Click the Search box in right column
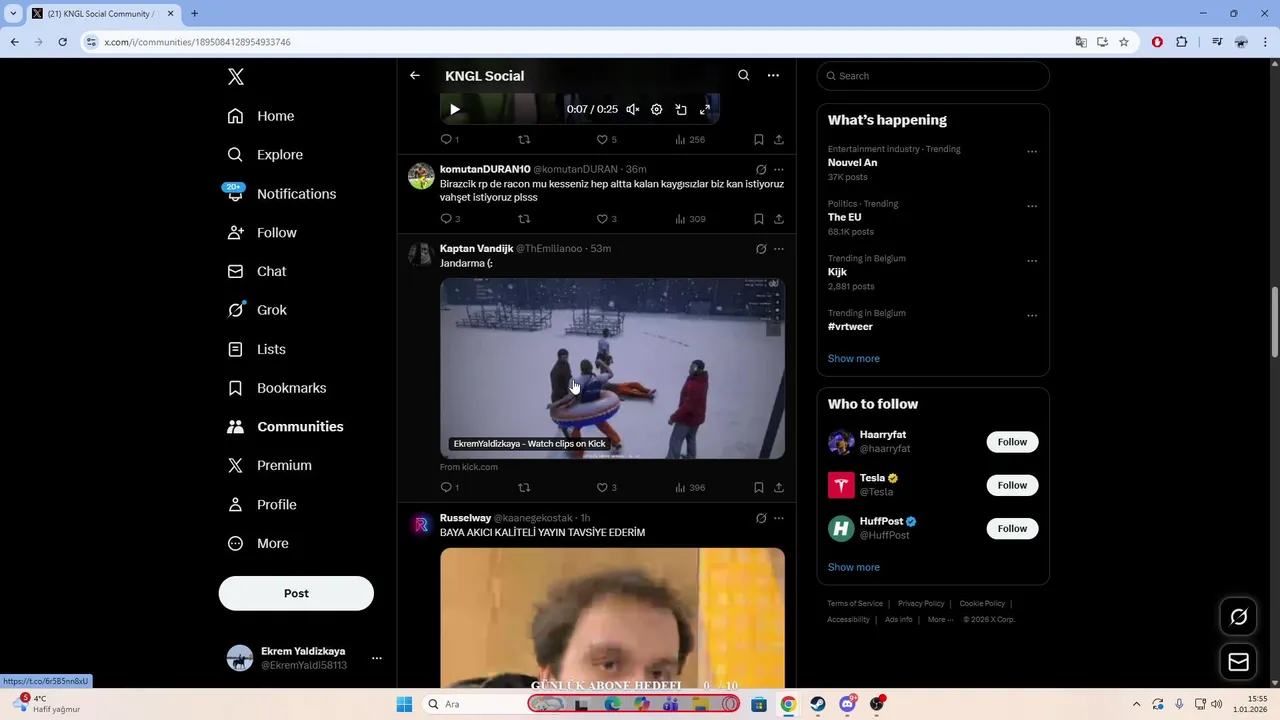Image resolution: width=1280 pixels, height=720 pixels. (933, 76)
